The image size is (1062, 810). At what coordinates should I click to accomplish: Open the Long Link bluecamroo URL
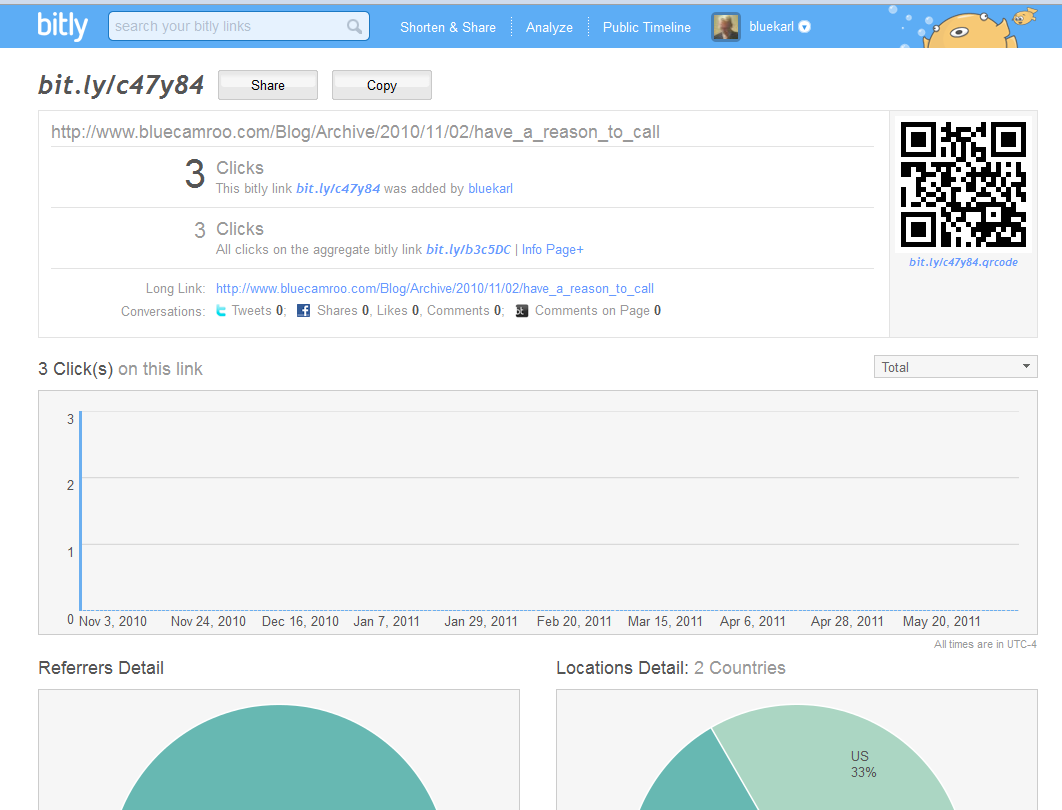[435, 289]
